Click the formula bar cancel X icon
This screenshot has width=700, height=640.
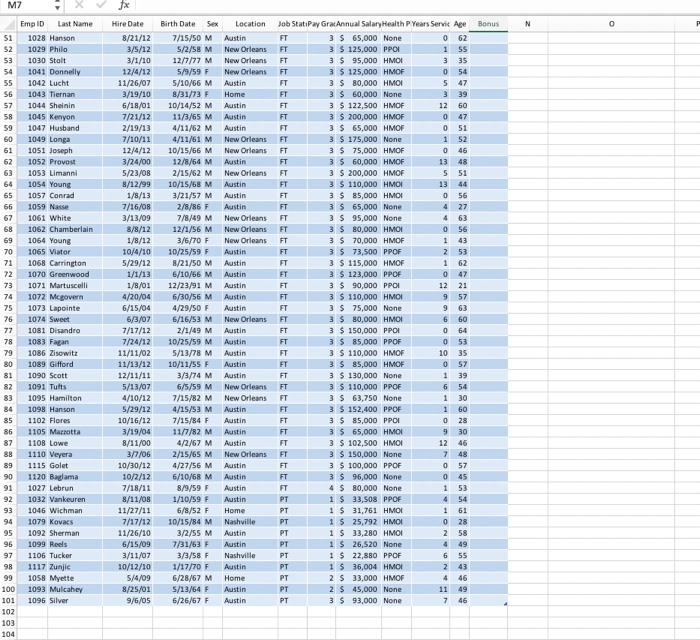click(79, 5)
